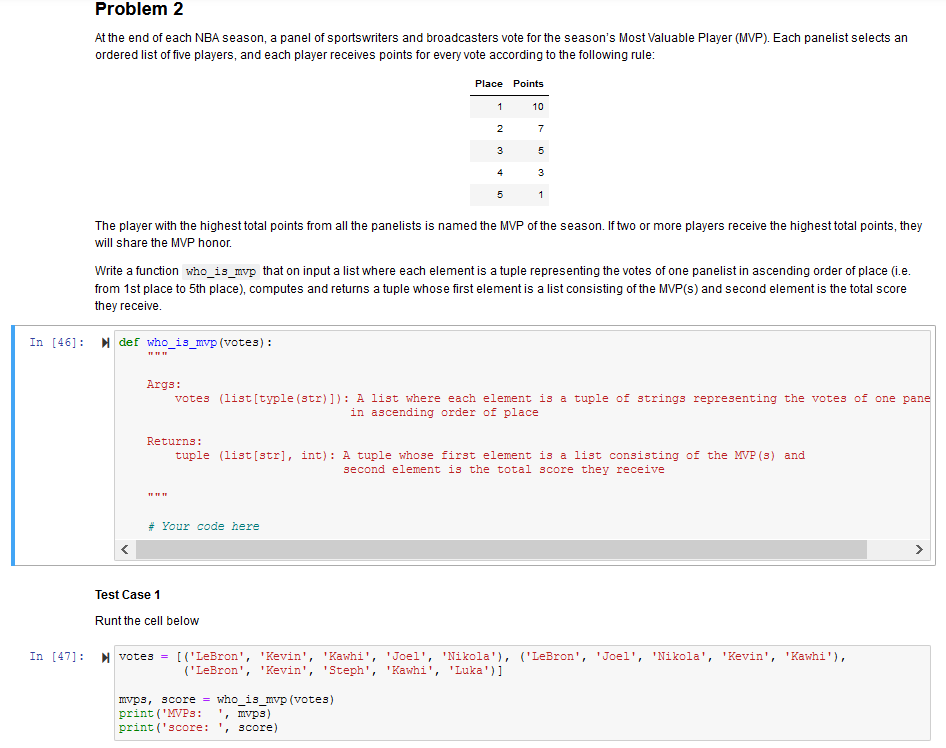
Task: Click the horizontal scrollbar thumb in code cell
Action: pyautogui.click(x=501, y=550)
